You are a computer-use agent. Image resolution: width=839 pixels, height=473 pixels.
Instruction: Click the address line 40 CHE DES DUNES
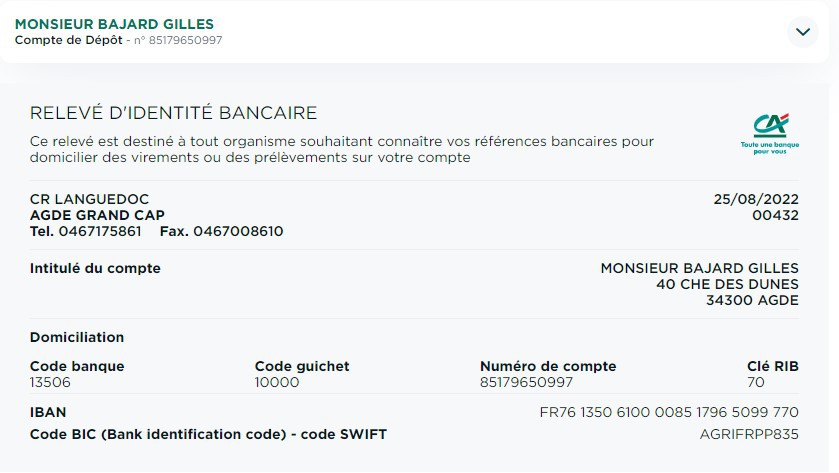(728, 284)
